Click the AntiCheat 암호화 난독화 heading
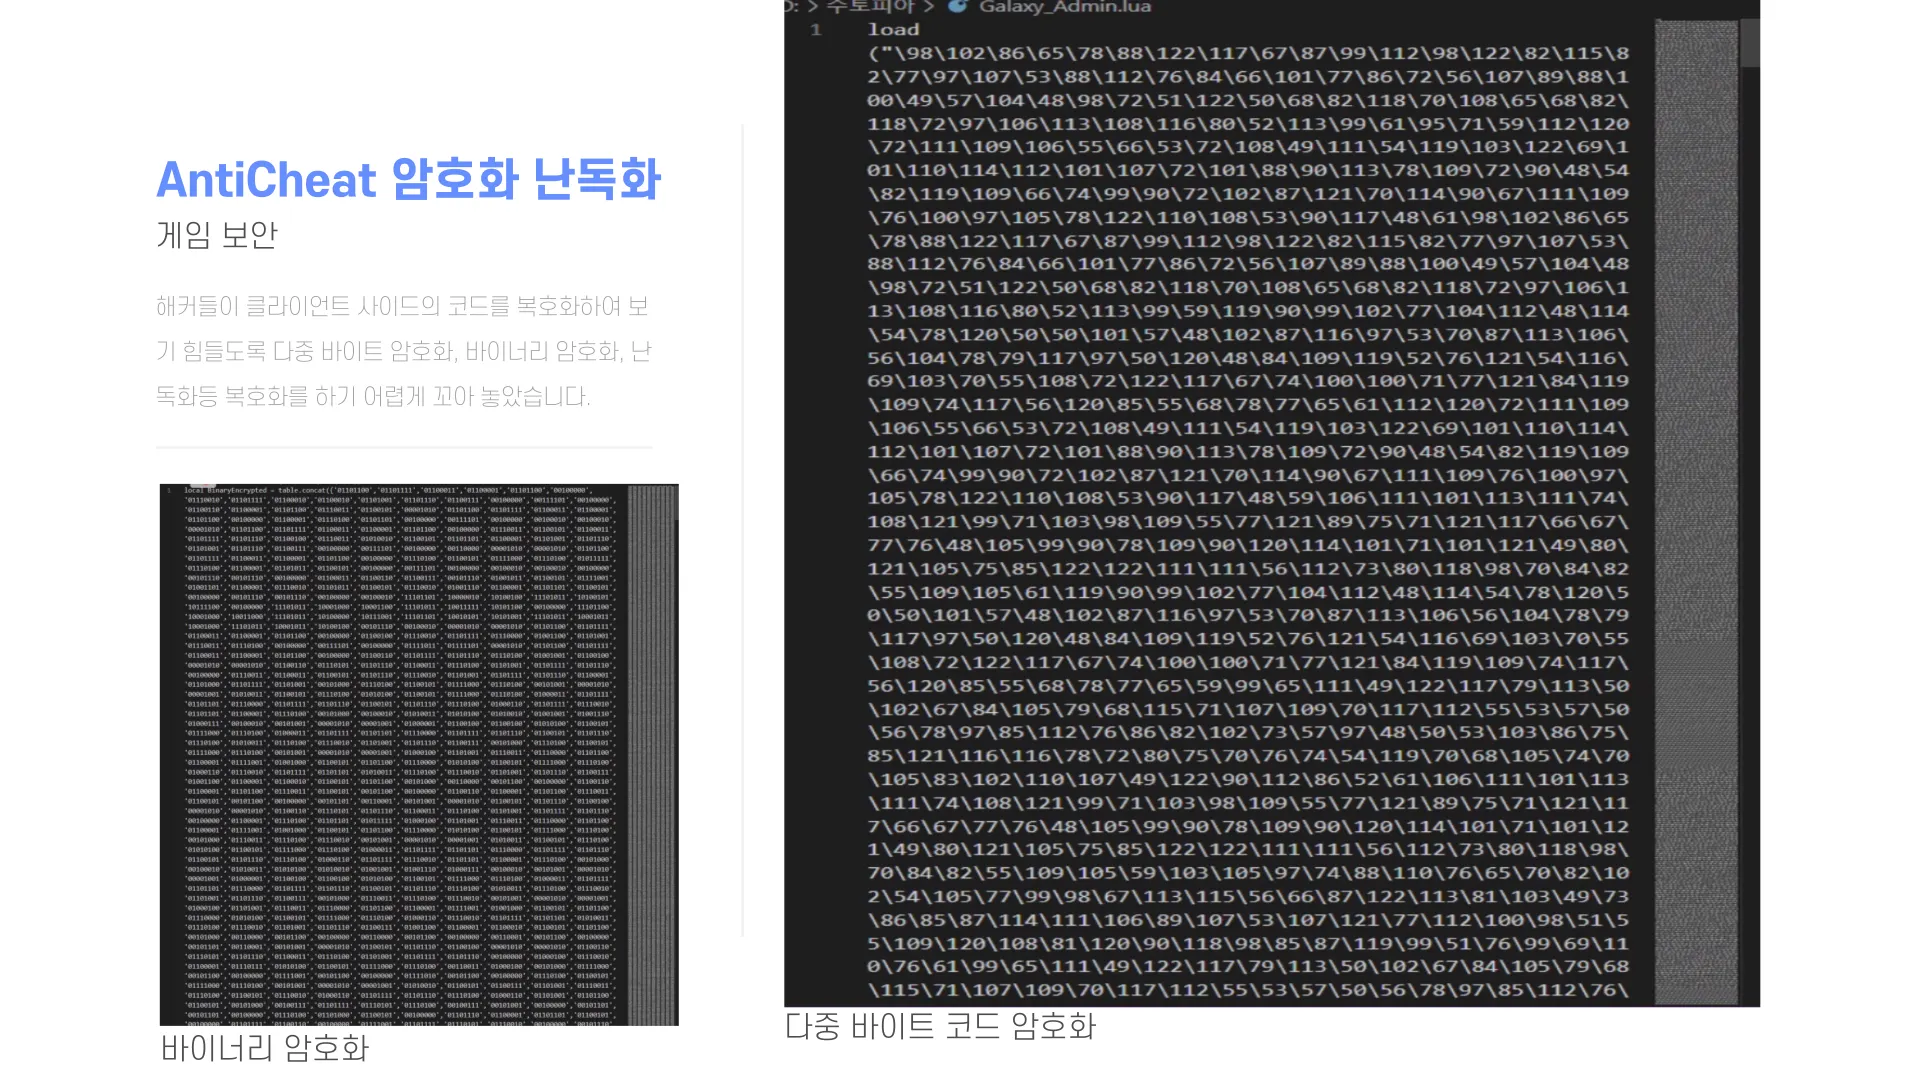 pos(408,180)
